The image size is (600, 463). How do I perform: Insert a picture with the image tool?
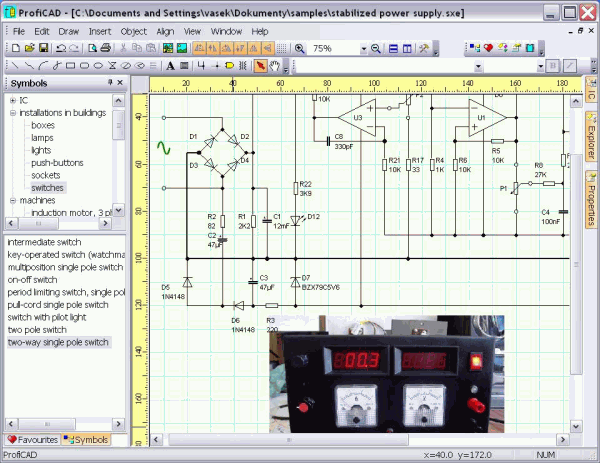pyautogui.click(x=184, y=66)
